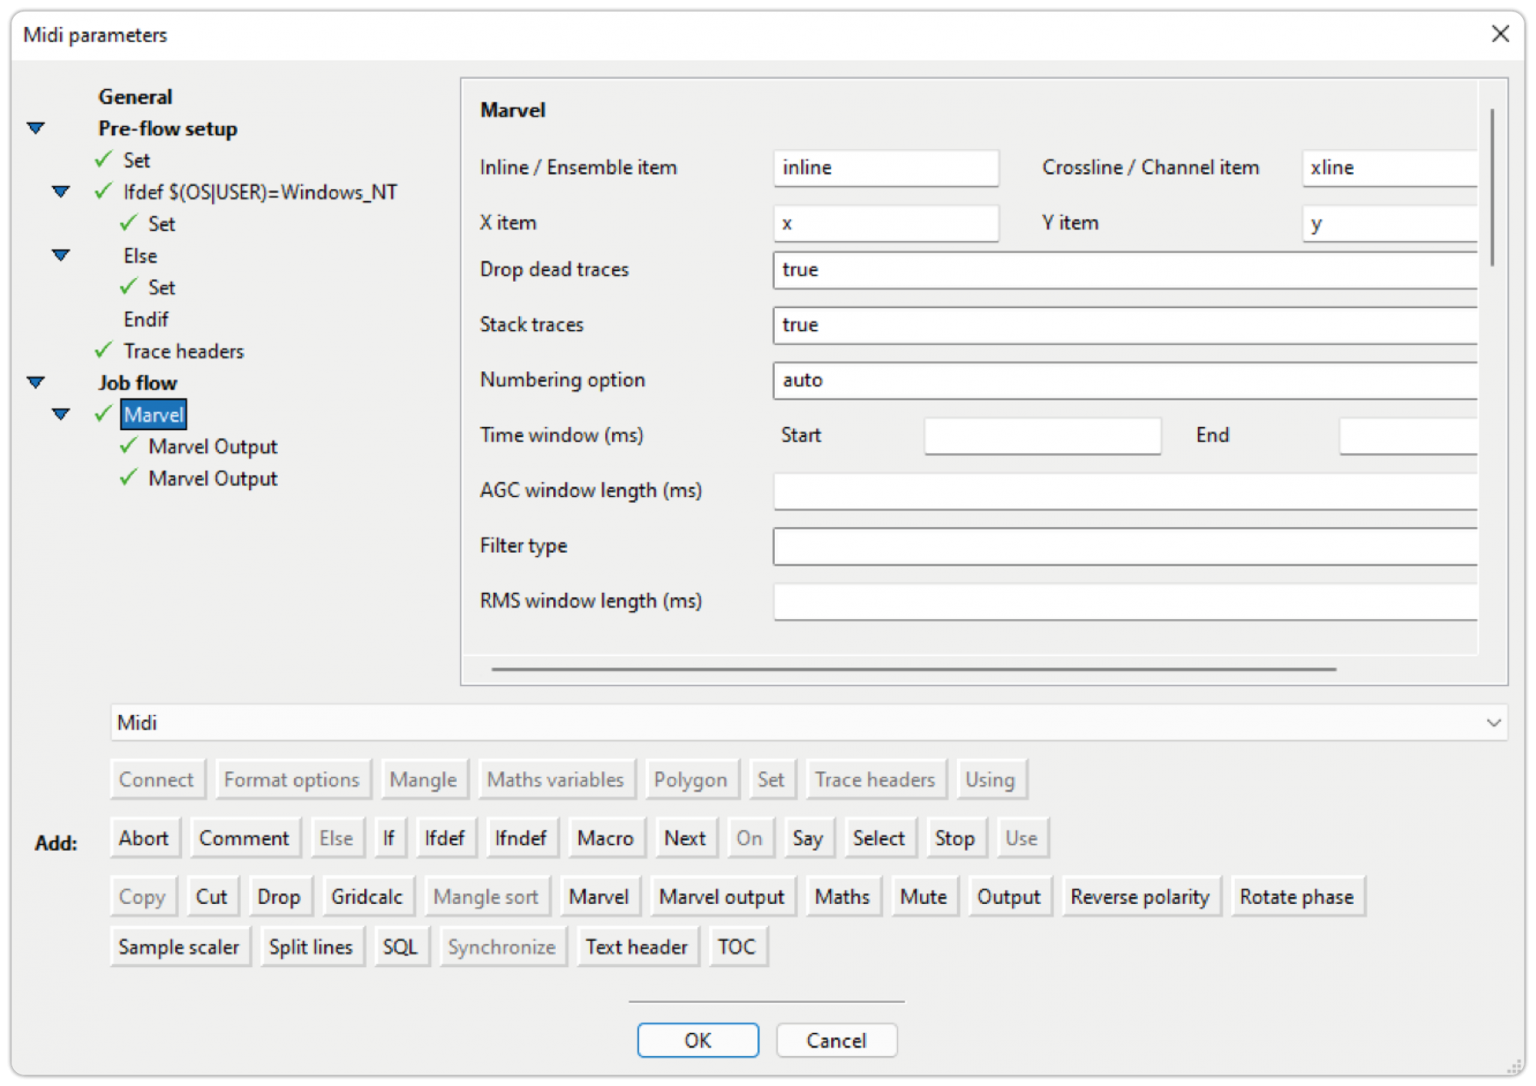Collapse the Pre-flow setup branch
The image size is (1536, 1086).
click(x=35, y=128)
